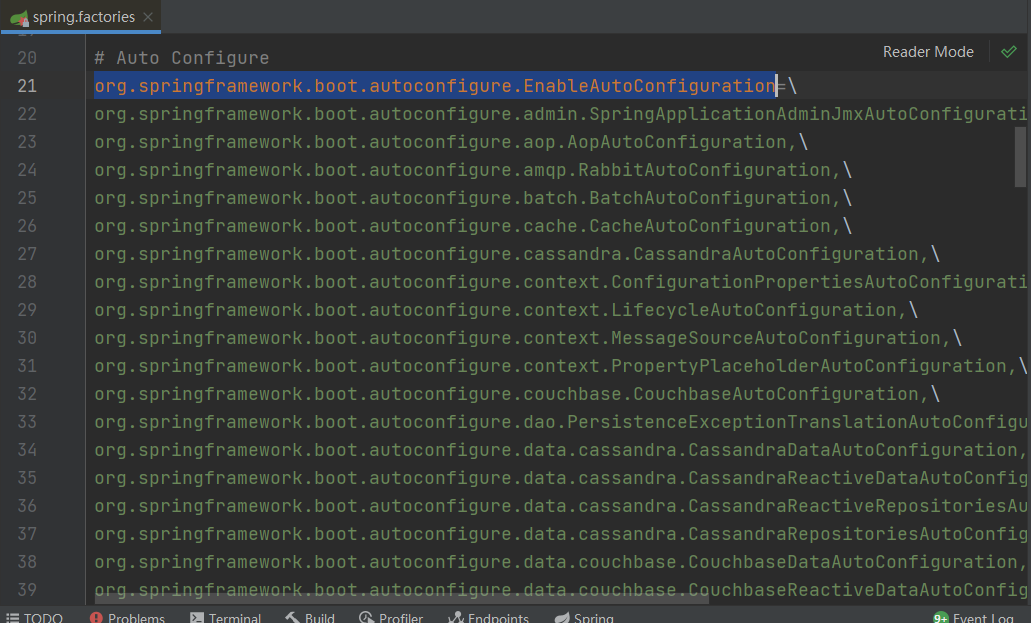The image size is (1031, 623).
Task: Select the spring.factories editor tab
Action: pos(81,16)
